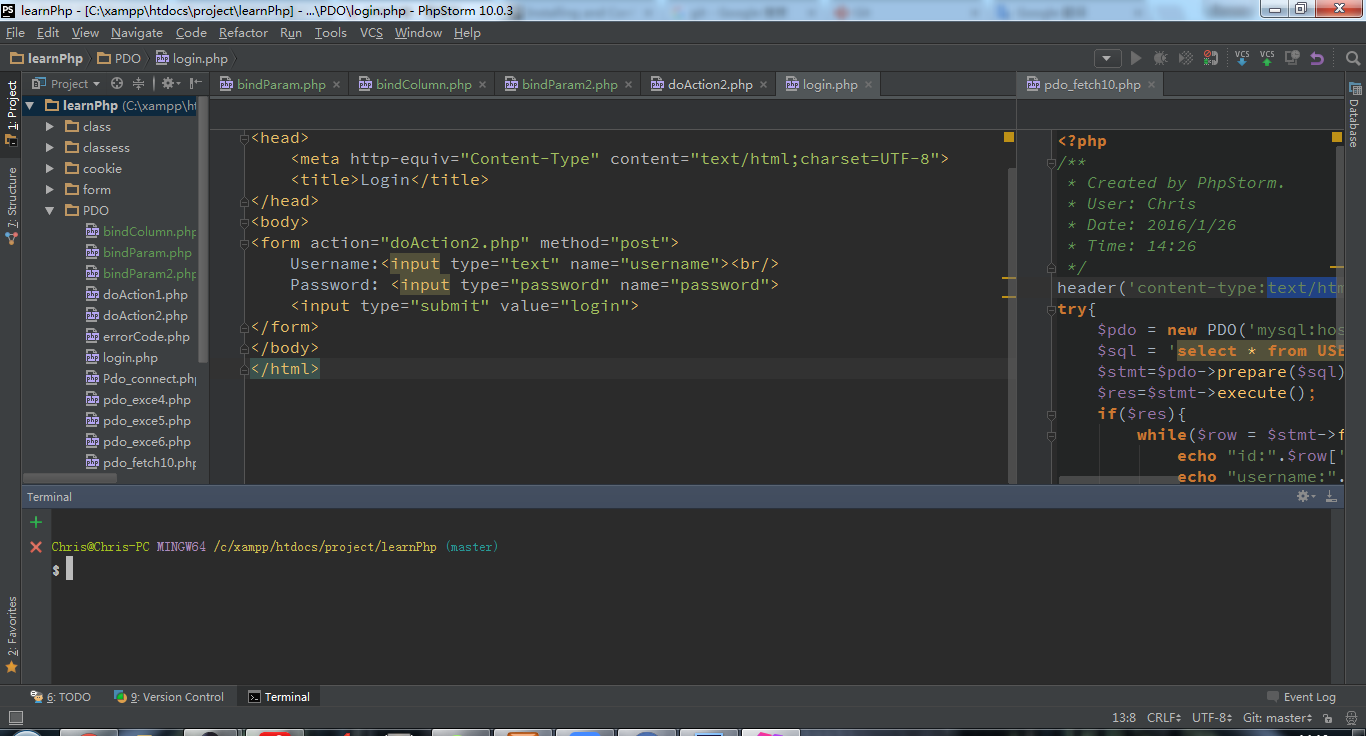Click the Listen for PHP Debug Connections phone icon
Viewport: 1366px width, 736px height.
(1211, 58)
